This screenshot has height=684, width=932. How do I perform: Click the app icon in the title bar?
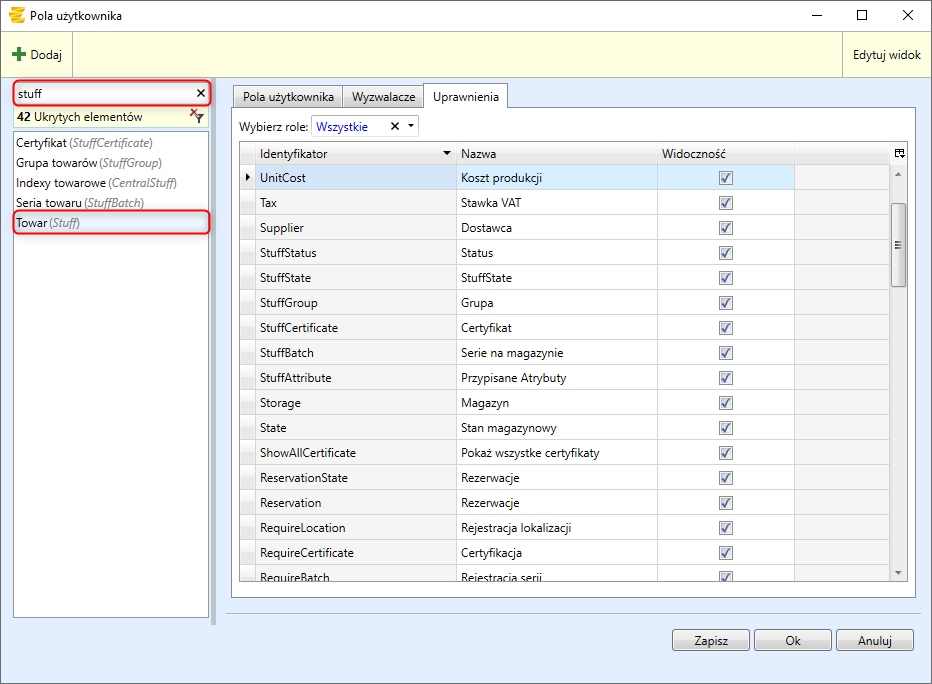coord(16,16)
